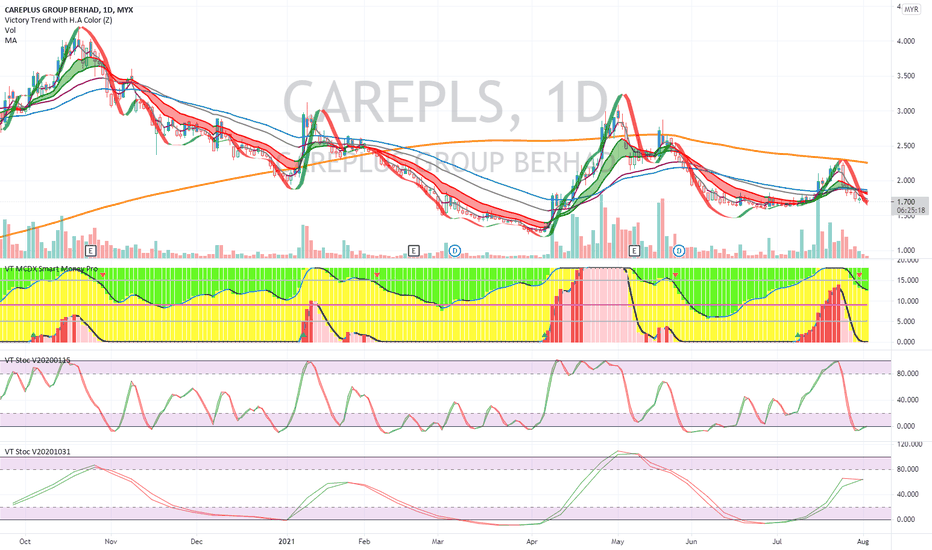Click the Jun label on the time axis
Image resolution: width=932 pixels, height=550 pixels.
point(691,542)
